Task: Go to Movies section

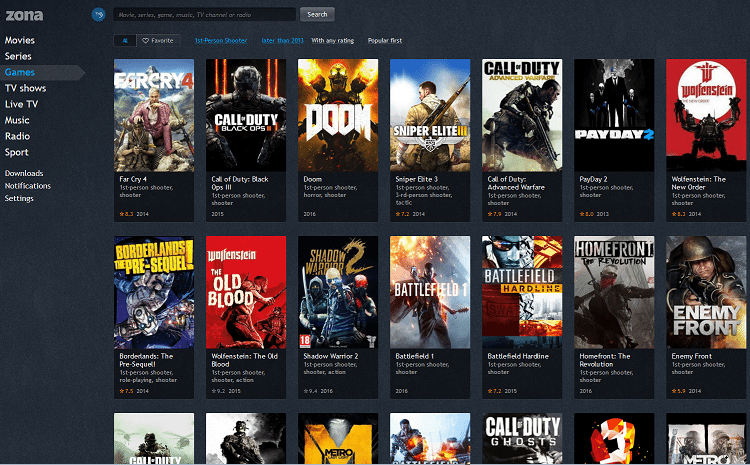Action: pos(20,40)
